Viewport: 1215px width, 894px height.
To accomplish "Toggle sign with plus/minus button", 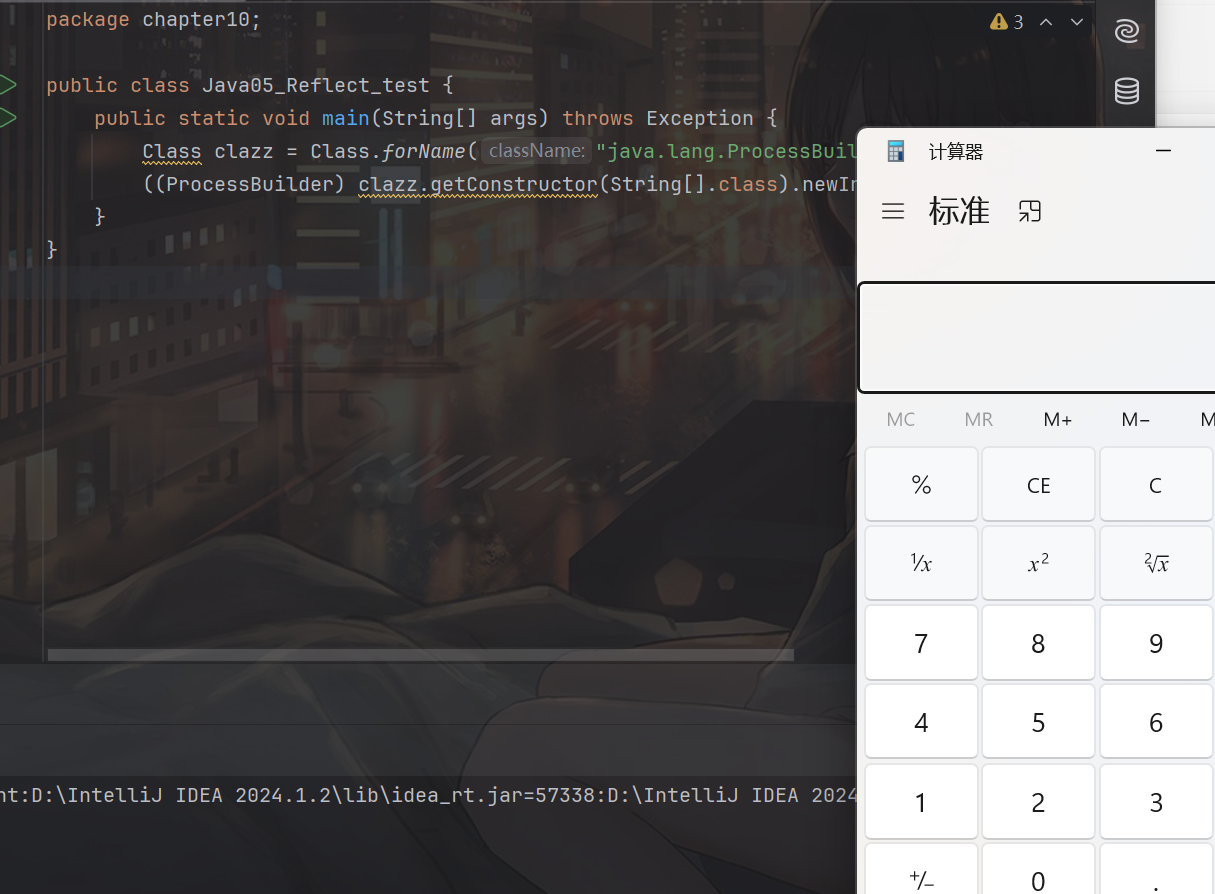I will (x=921, y=880).
